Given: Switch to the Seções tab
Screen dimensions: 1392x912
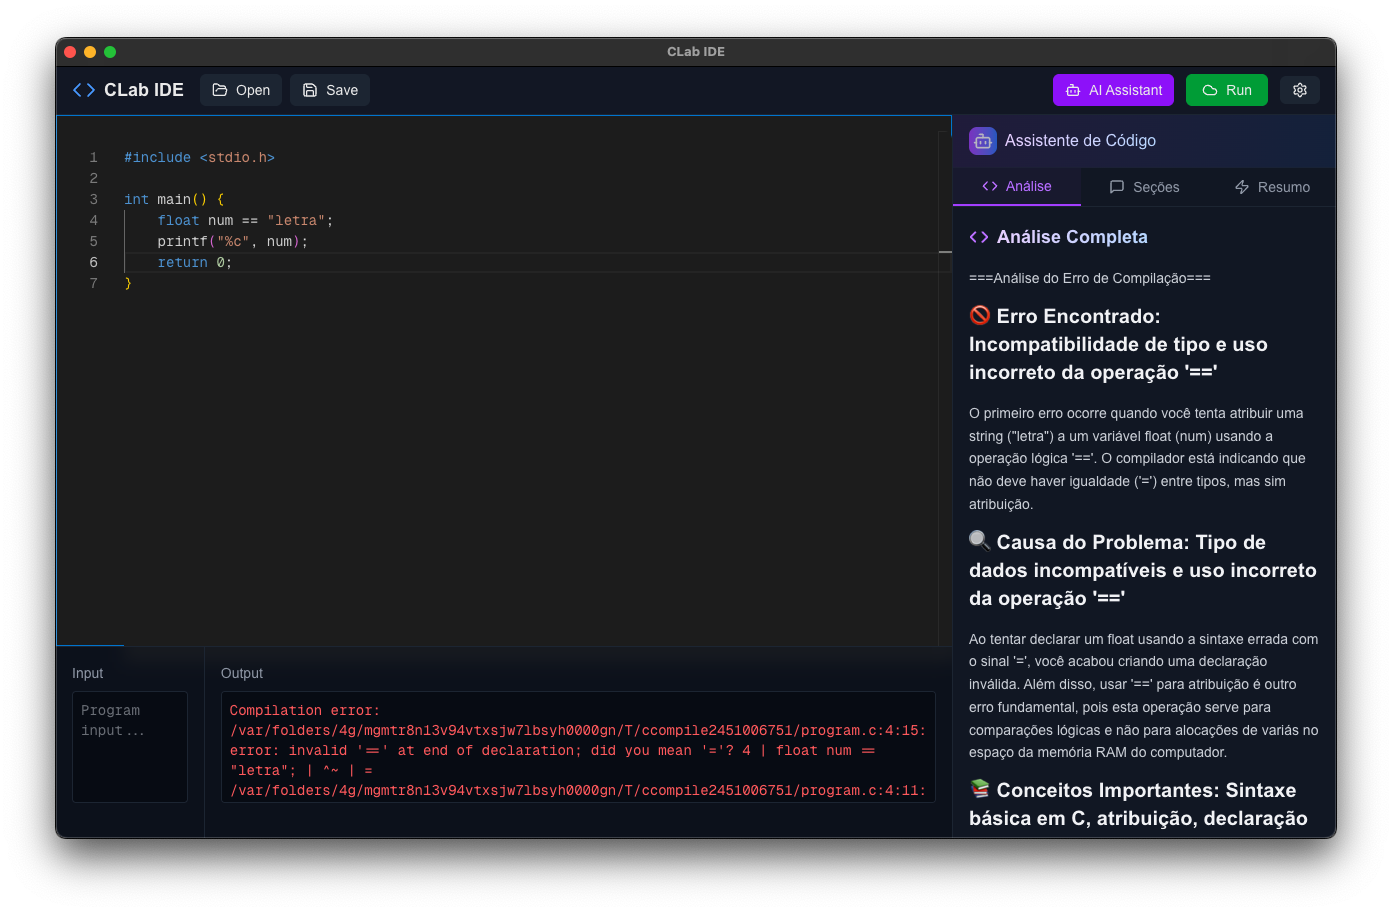Looking at the screenshot, I should pyautogui.click(x=1144, y=187).
